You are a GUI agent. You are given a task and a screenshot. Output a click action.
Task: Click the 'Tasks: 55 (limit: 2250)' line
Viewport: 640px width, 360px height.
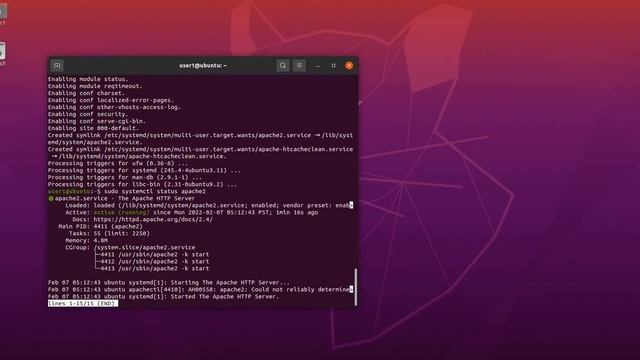[109, 233]
